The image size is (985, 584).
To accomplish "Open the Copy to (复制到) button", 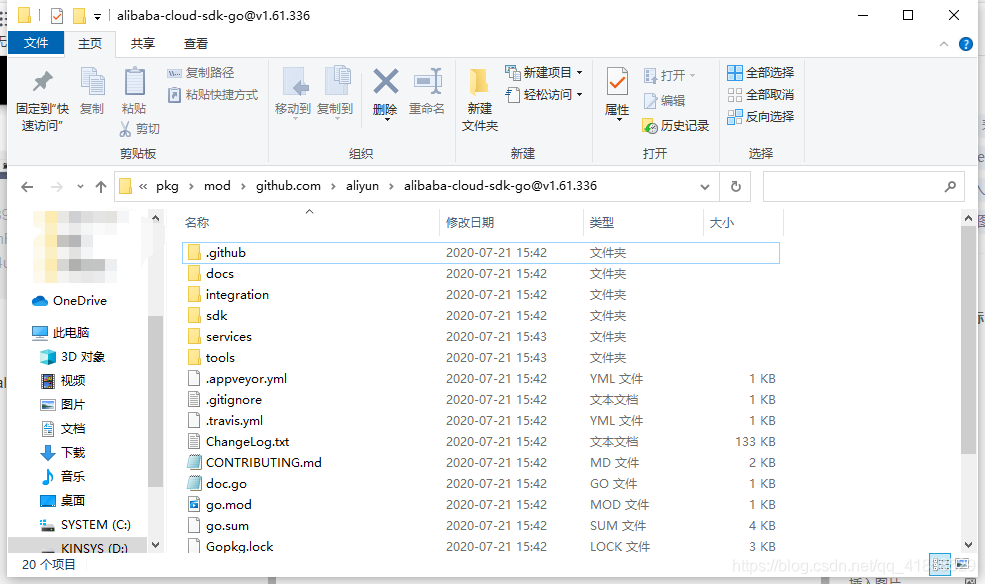I will (x=335, y=93).
